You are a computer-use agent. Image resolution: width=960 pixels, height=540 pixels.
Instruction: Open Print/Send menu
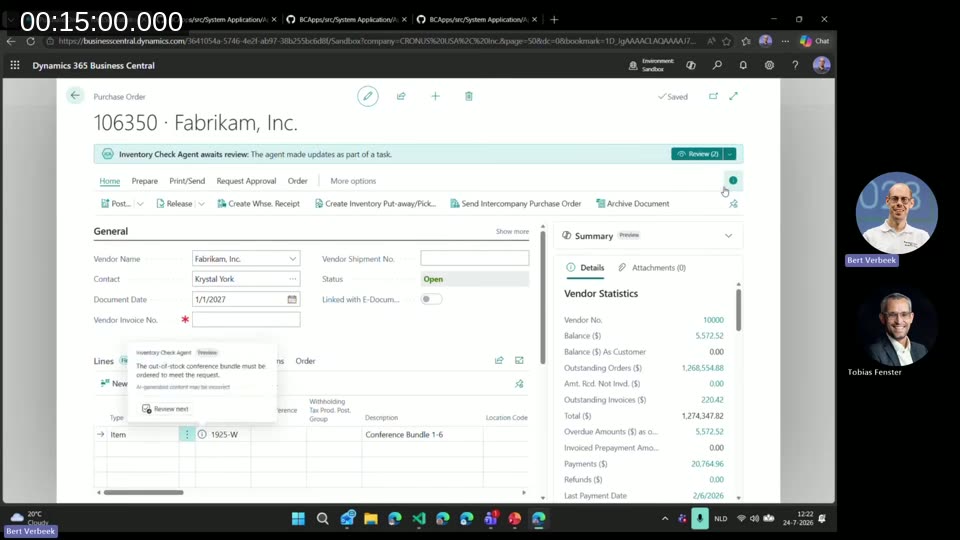187,181
